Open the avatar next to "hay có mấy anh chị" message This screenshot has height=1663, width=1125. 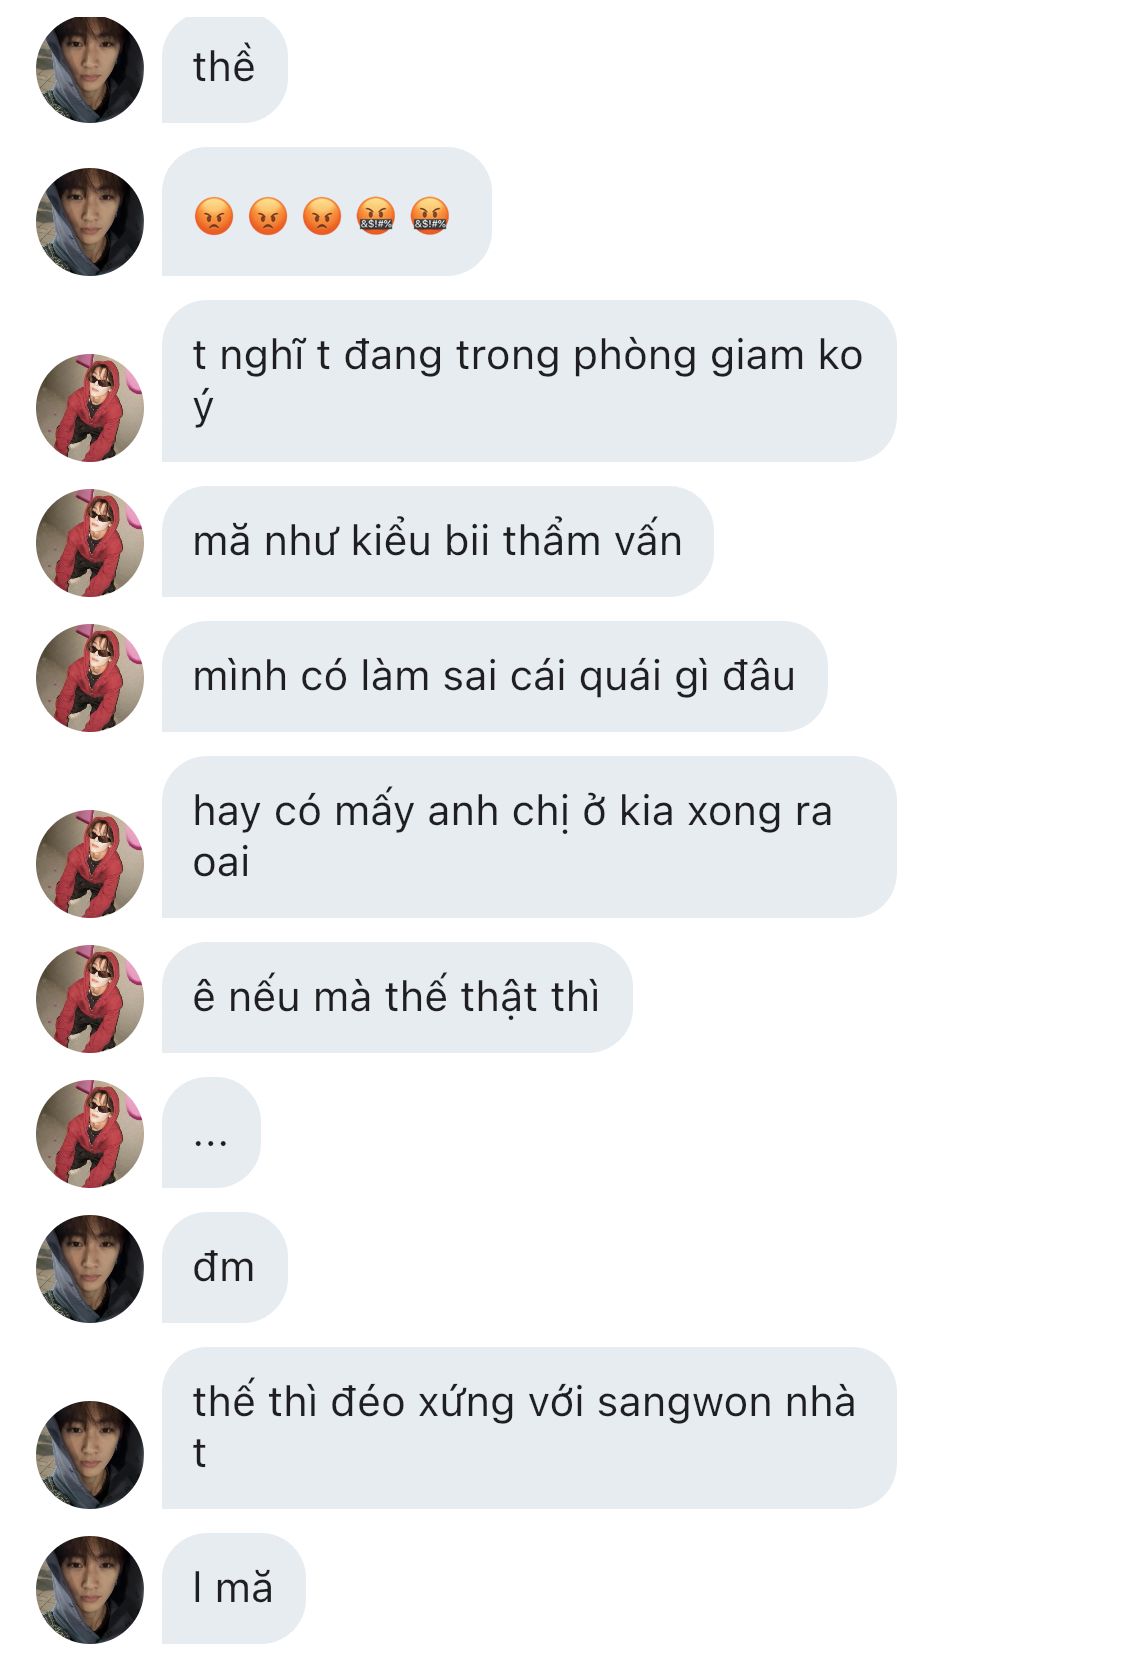coord(90,864)
